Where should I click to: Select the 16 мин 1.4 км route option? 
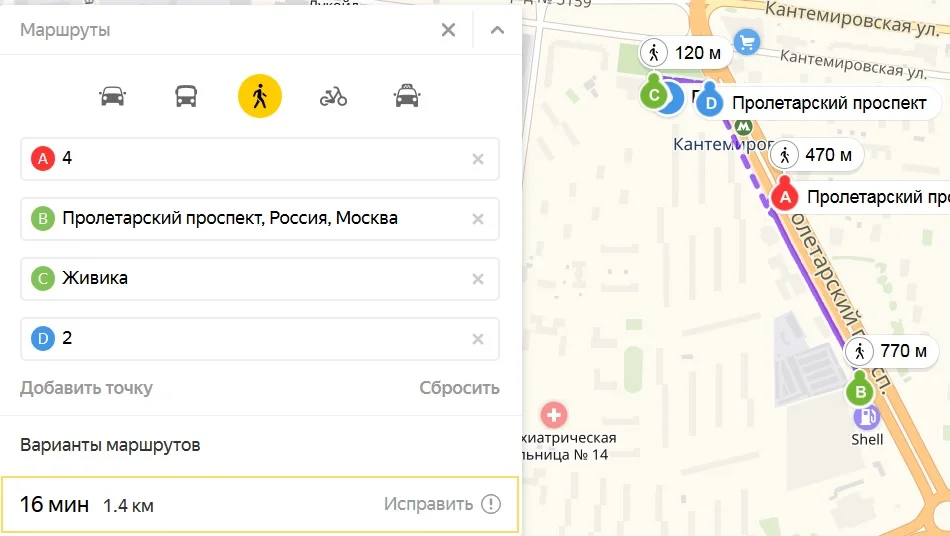pos(260,505)
